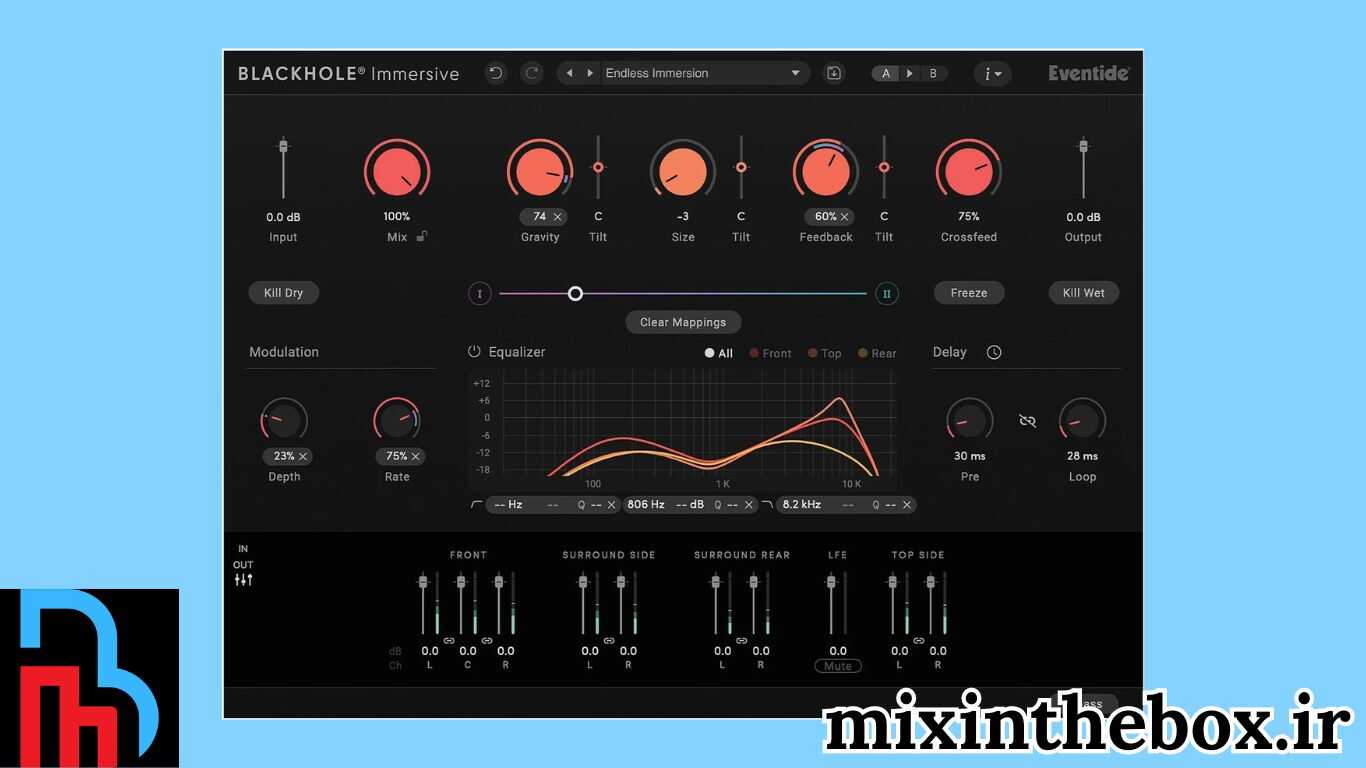Click the redo arrow icon
This screenshot has height=768, width=1366.
pyautogui.click(x=532, y=73)
